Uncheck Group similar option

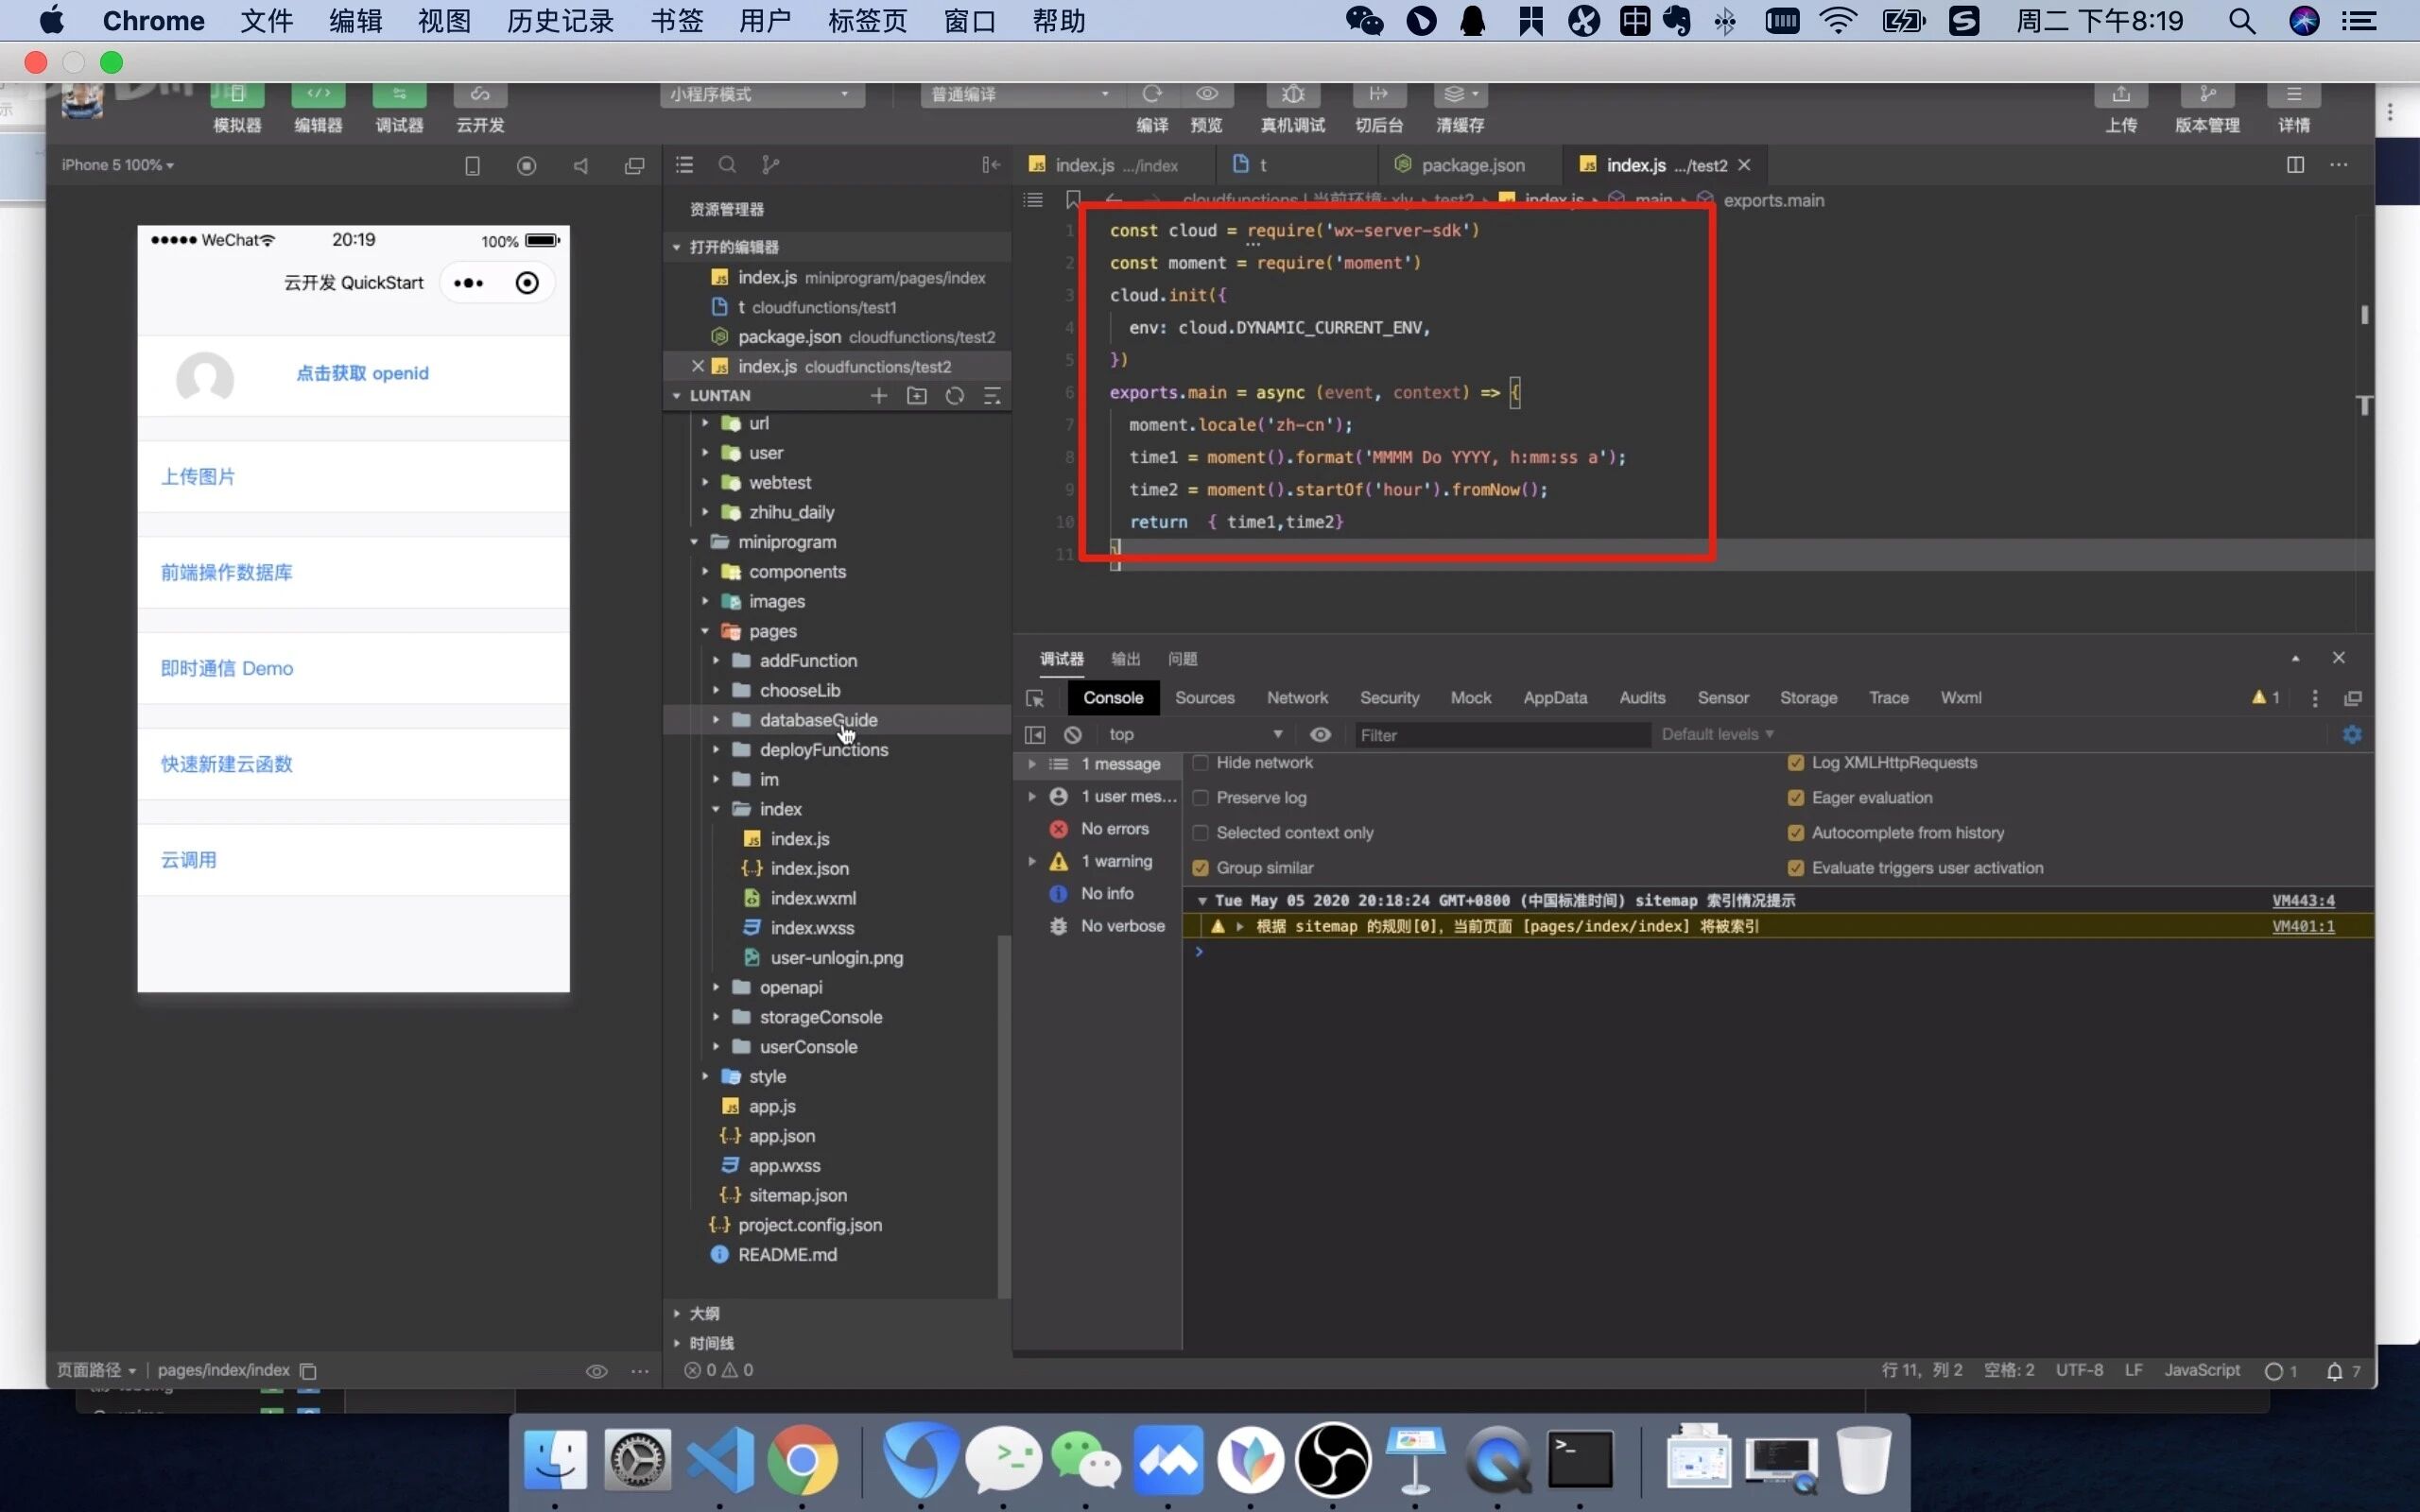click(1201, 868)
